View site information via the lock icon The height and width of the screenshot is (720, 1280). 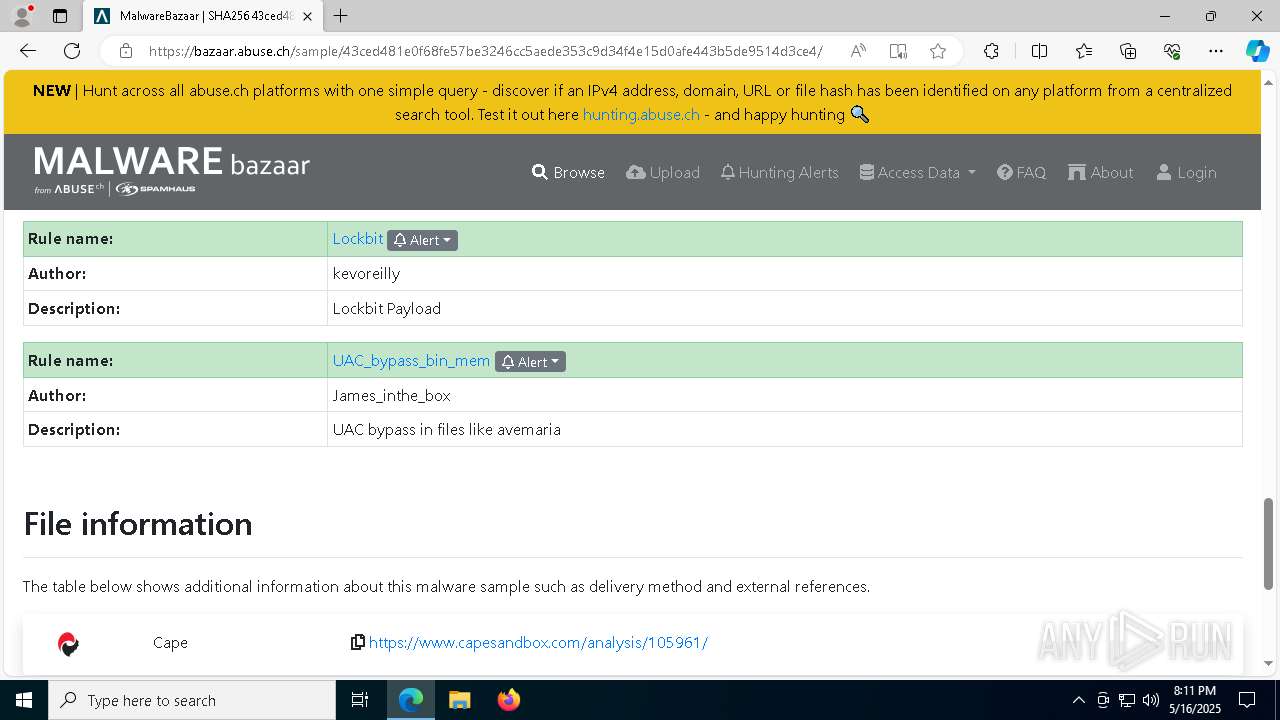tap(126, 51)
